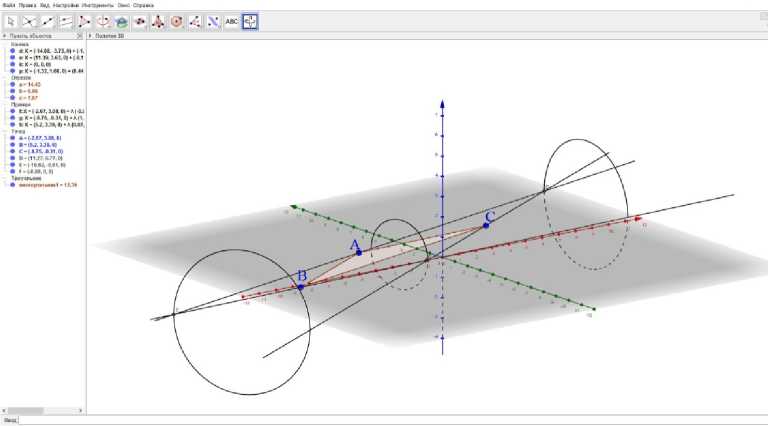Toggle visibility dot of line g row
Viewport: 768px width, 426px height.
point(13,118)
